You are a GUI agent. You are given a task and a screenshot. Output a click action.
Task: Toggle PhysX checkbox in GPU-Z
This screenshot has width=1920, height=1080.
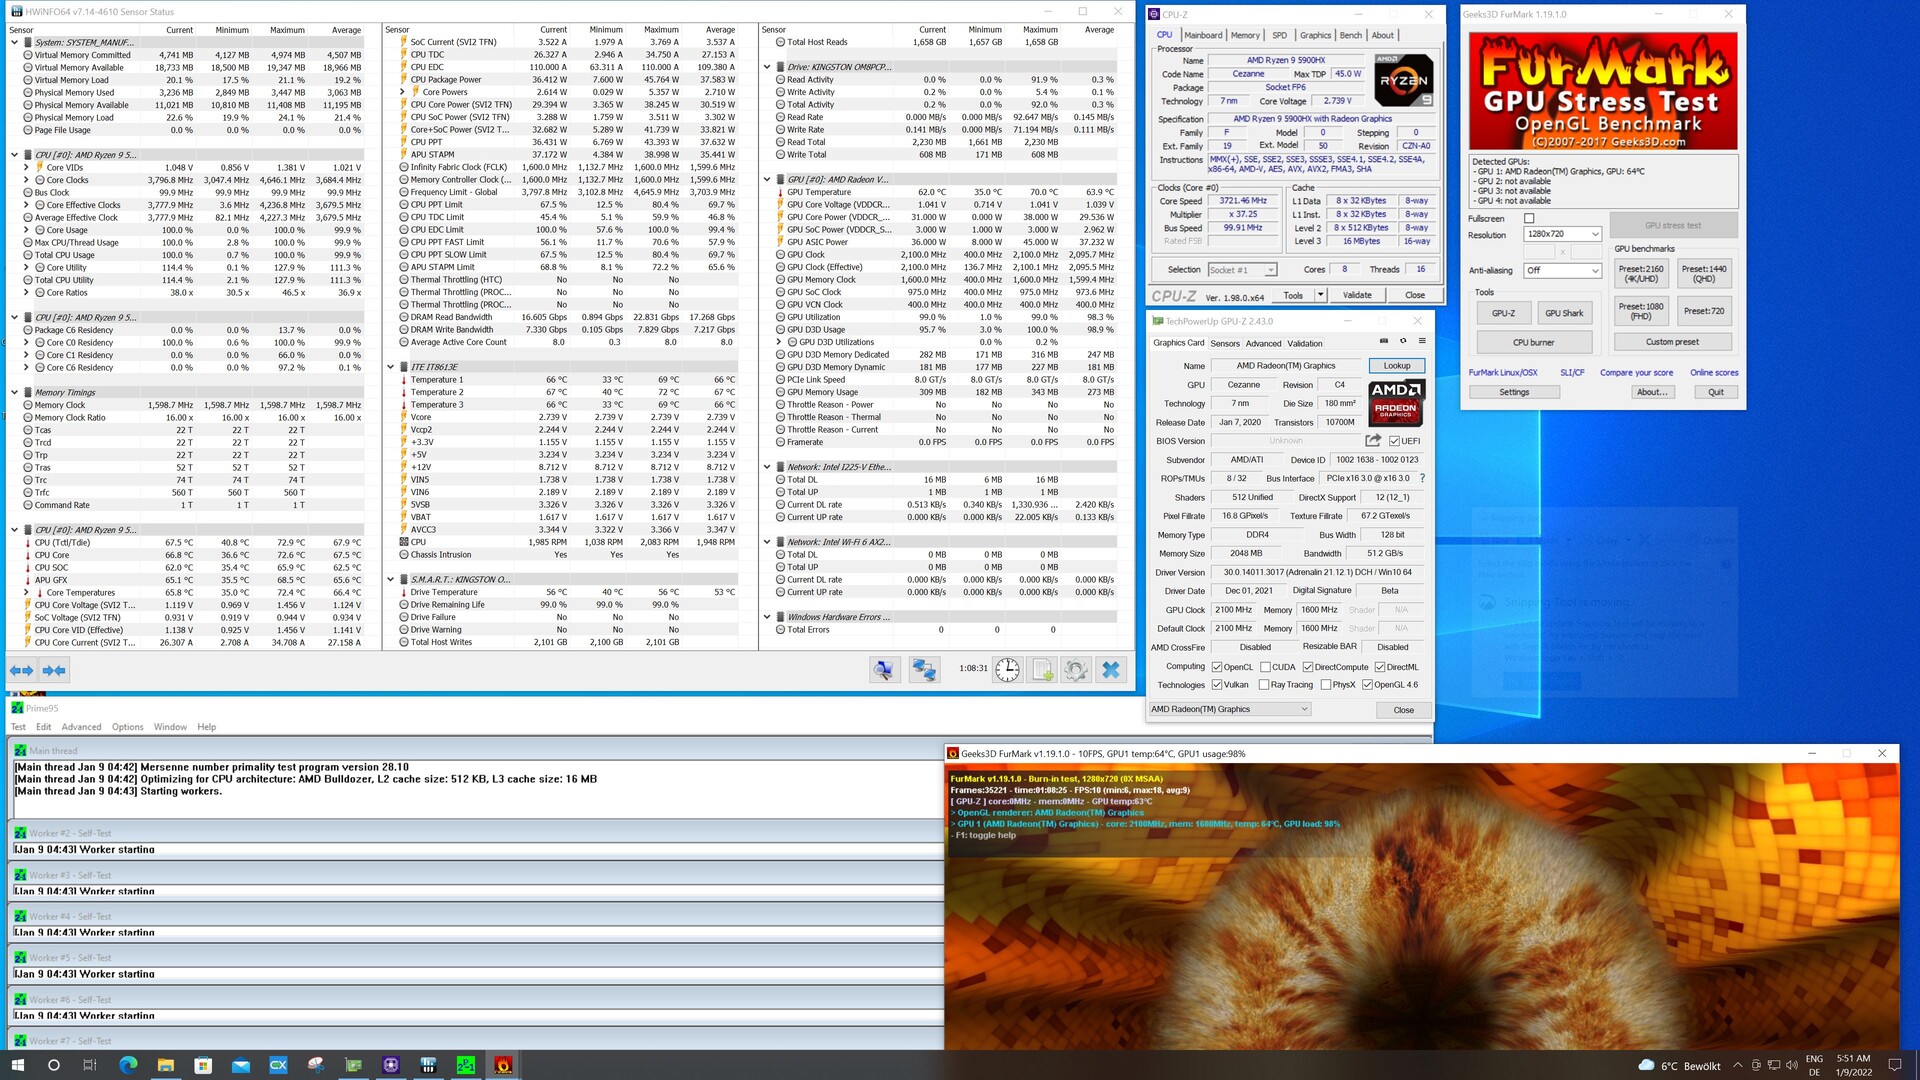1325,685
